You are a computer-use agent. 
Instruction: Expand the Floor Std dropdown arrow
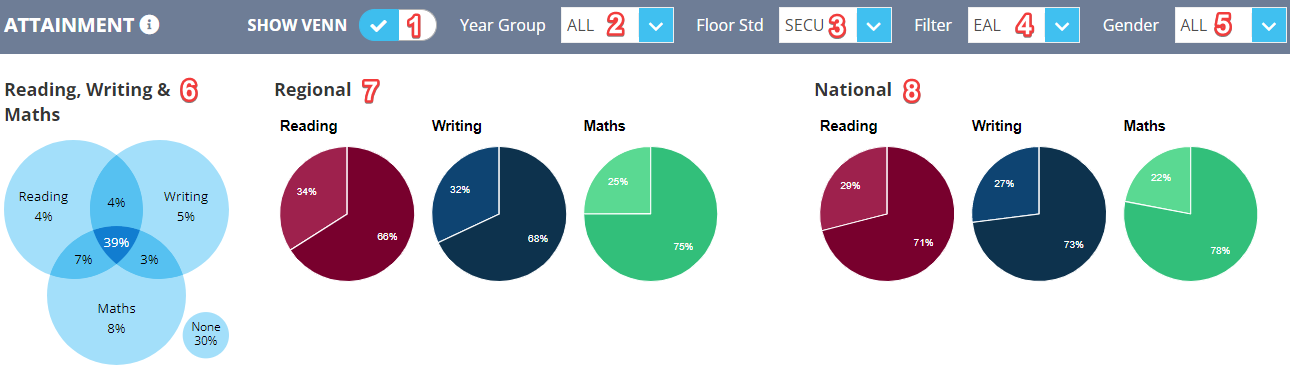click(x=873, y=26)
